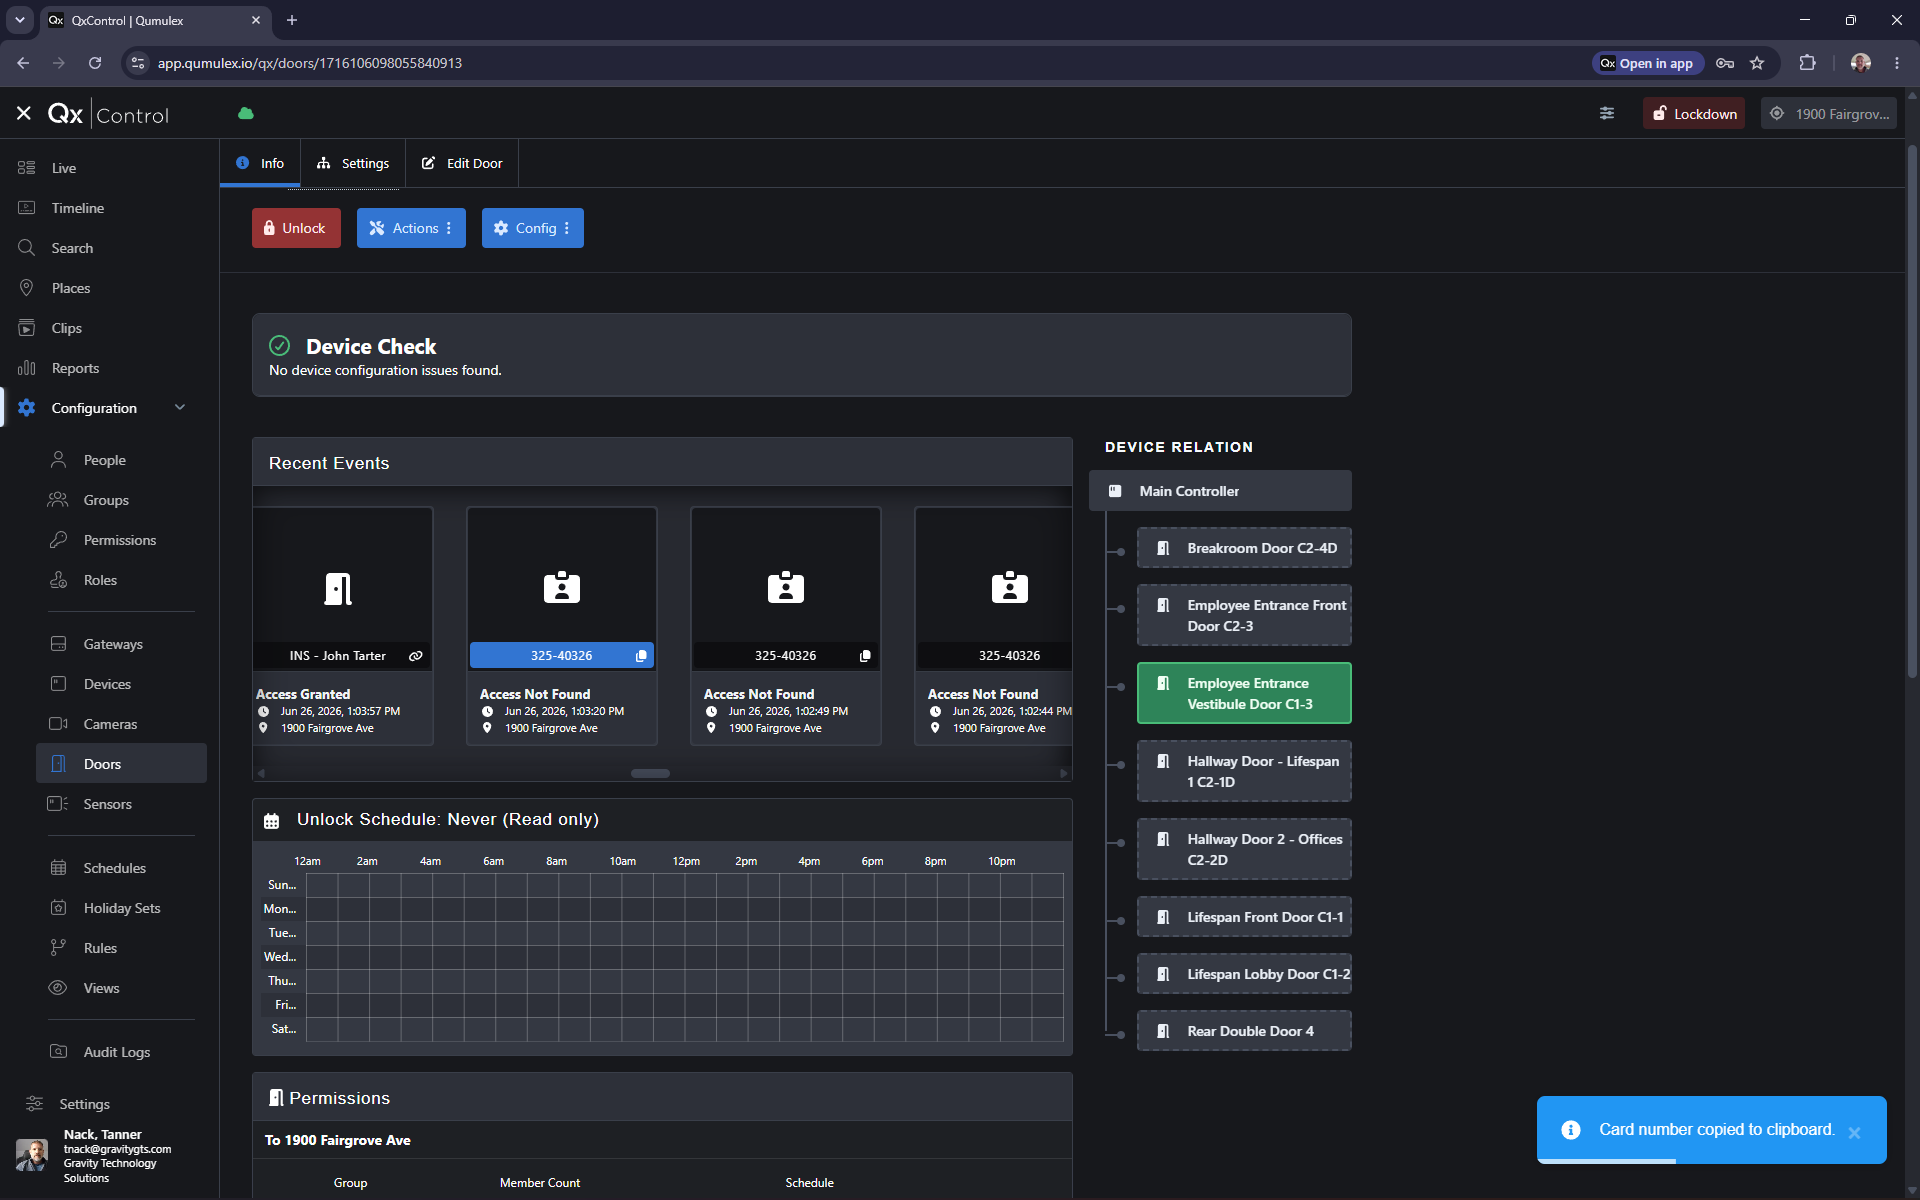This screenshot has width=1920, height=1200.
Task: Click the Unlock Schedule calendar icon
Action: [271, 821]
